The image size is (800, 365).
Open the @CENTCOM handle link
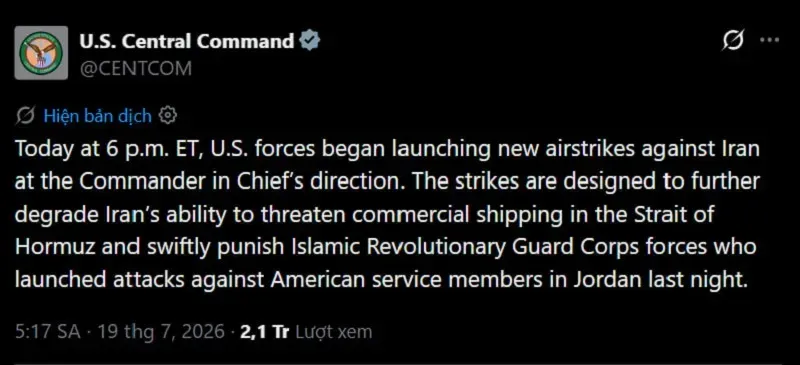[x=136, y=68]
